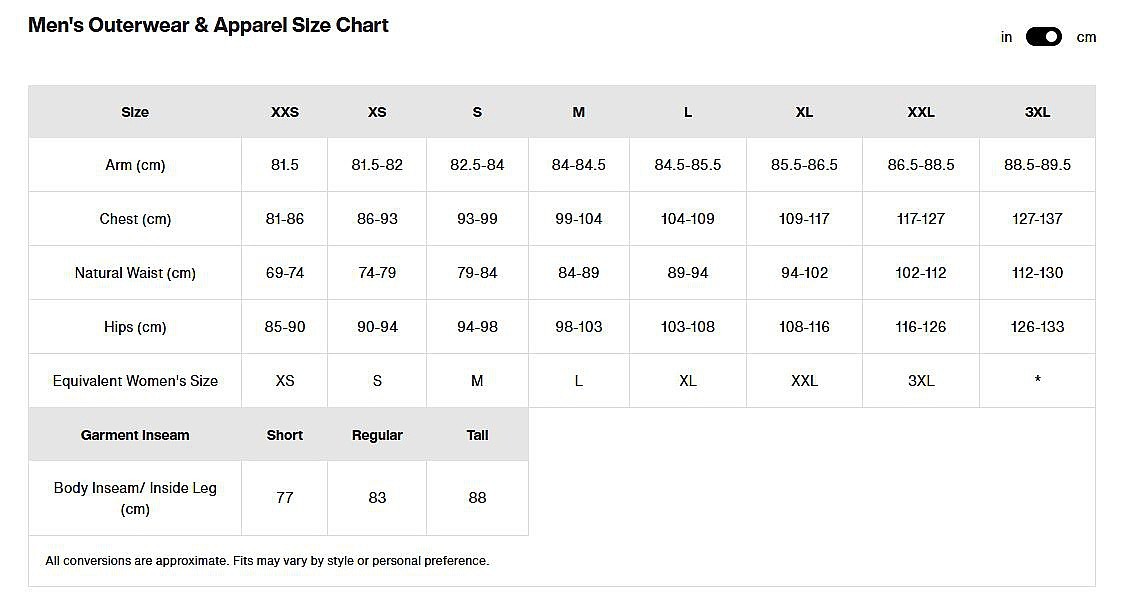The width and height of the screenshot is (1124, 609).
Task: Select the Short inseam column header
Action: click(285, 435)
